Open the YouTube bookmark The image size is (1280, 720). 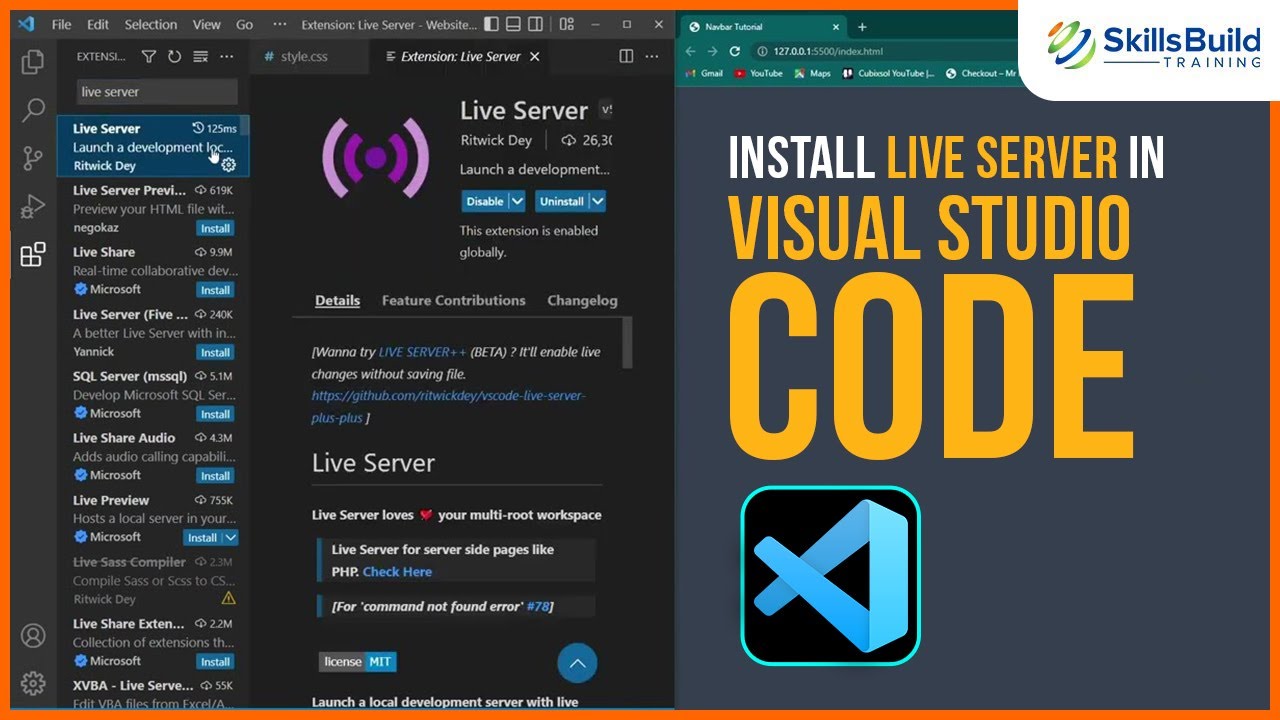click(758, 73)
